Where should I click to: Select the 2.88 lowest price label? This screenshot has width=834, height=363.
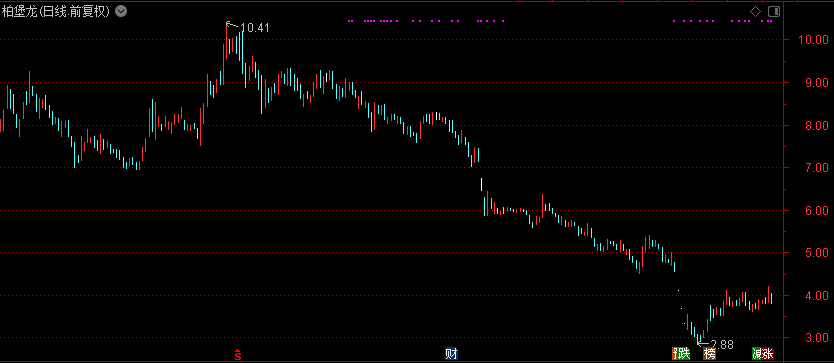722,344
